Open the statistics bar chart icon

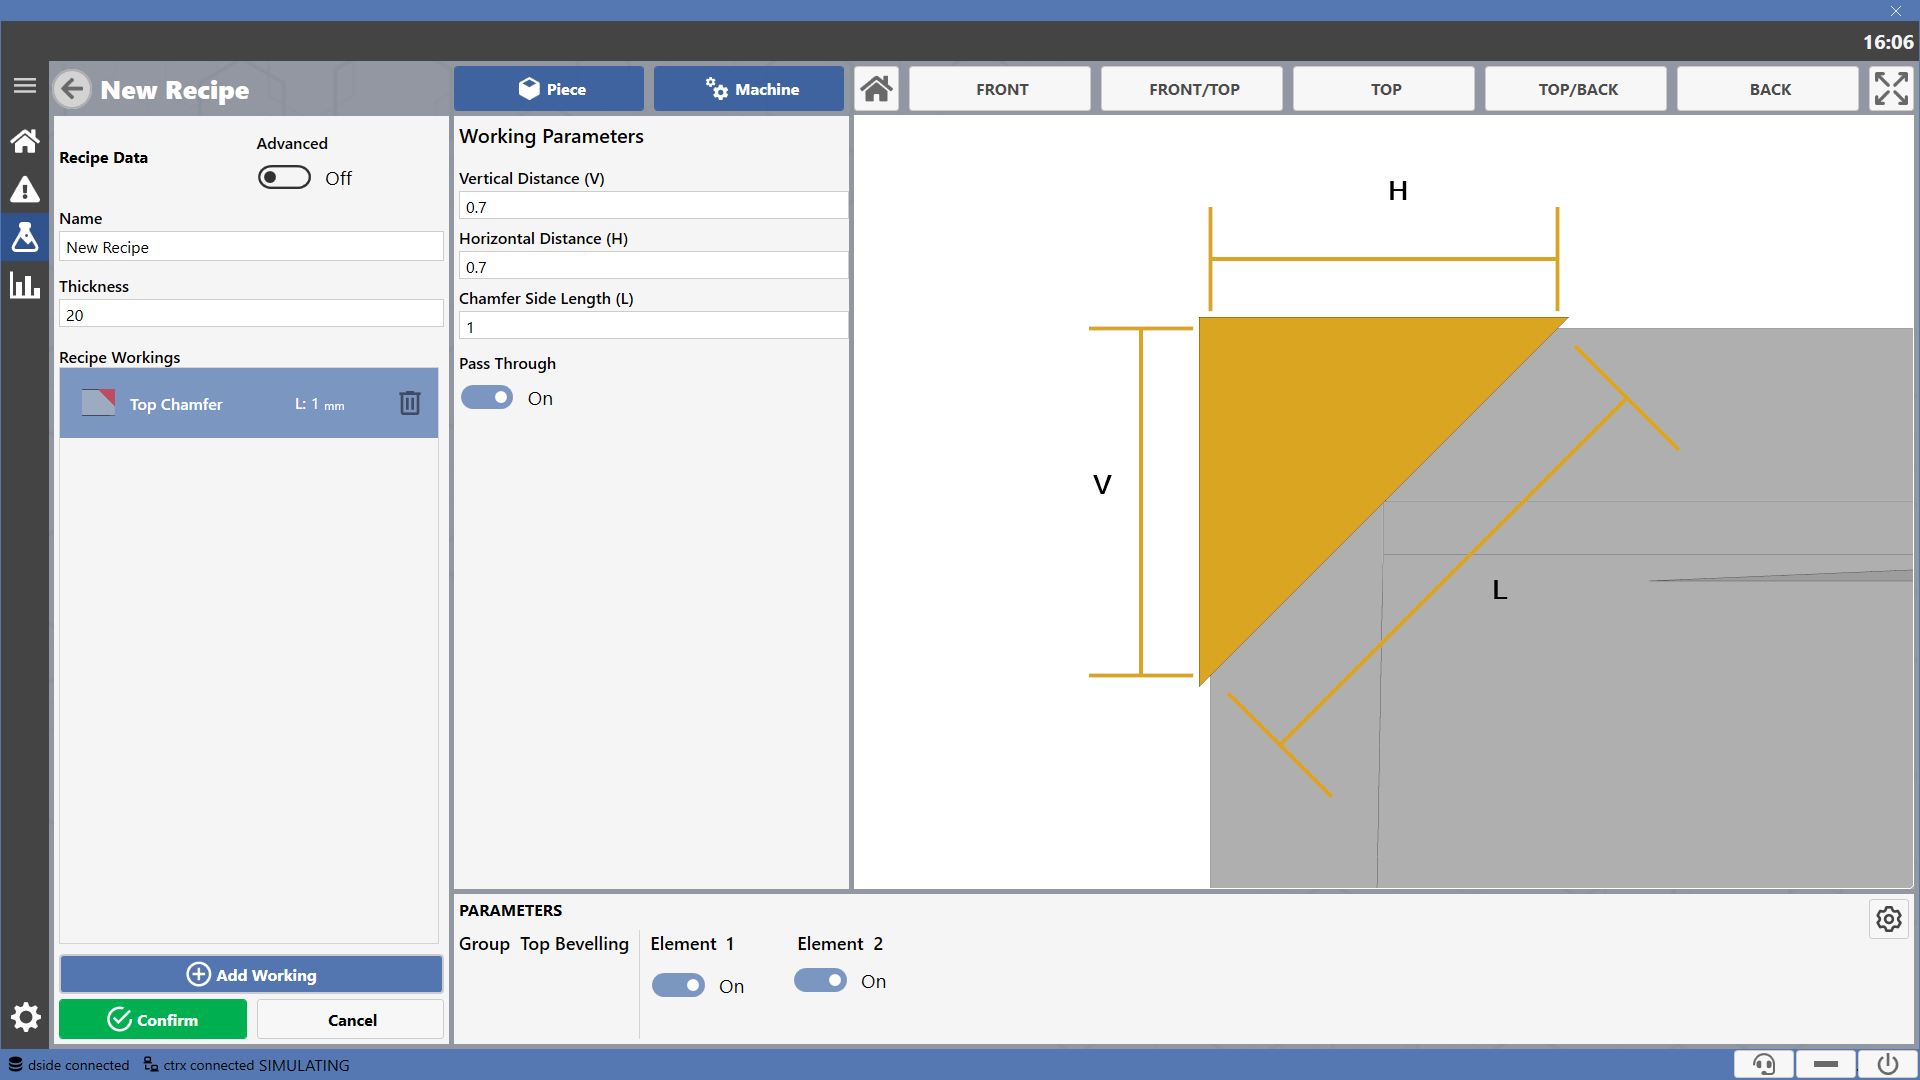click(x=25, y=285)
